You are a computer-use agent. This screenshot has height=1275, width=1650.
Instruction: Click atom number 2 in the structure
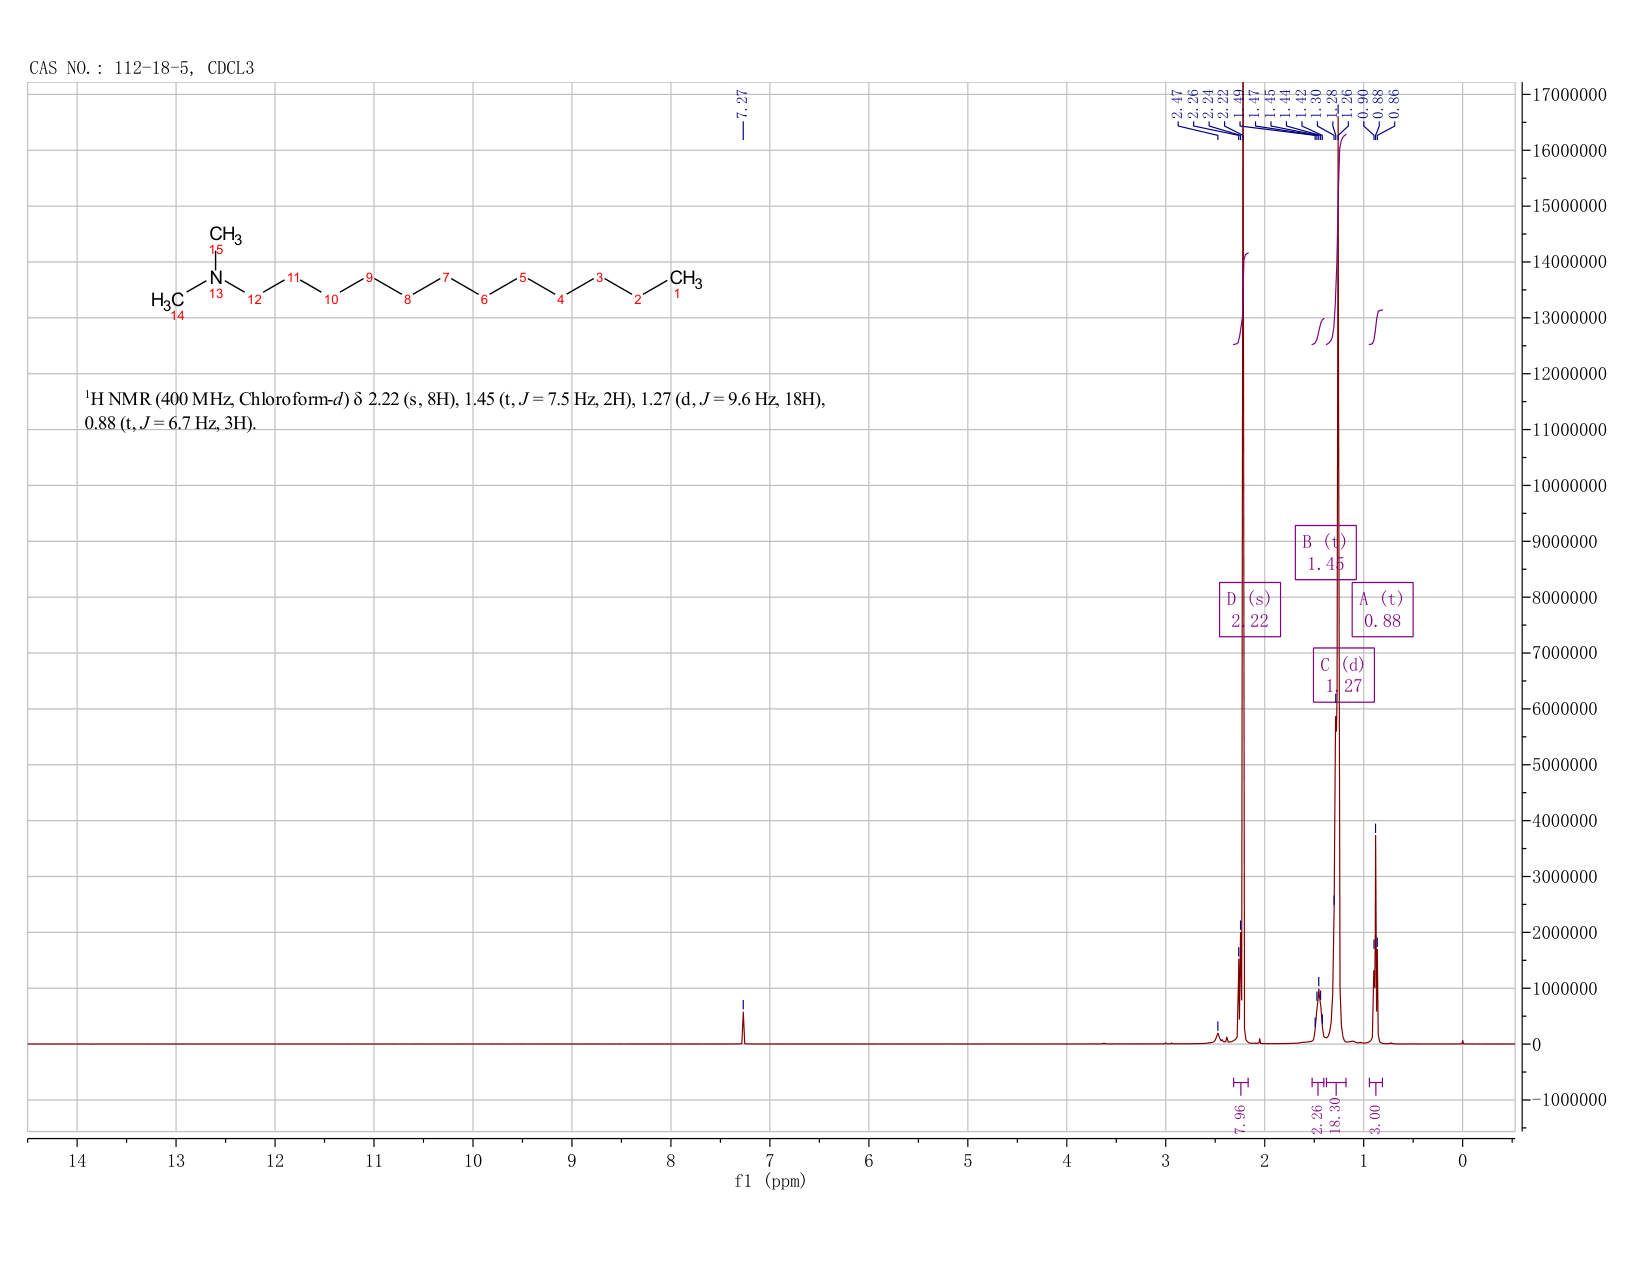[x=637, y=300]
